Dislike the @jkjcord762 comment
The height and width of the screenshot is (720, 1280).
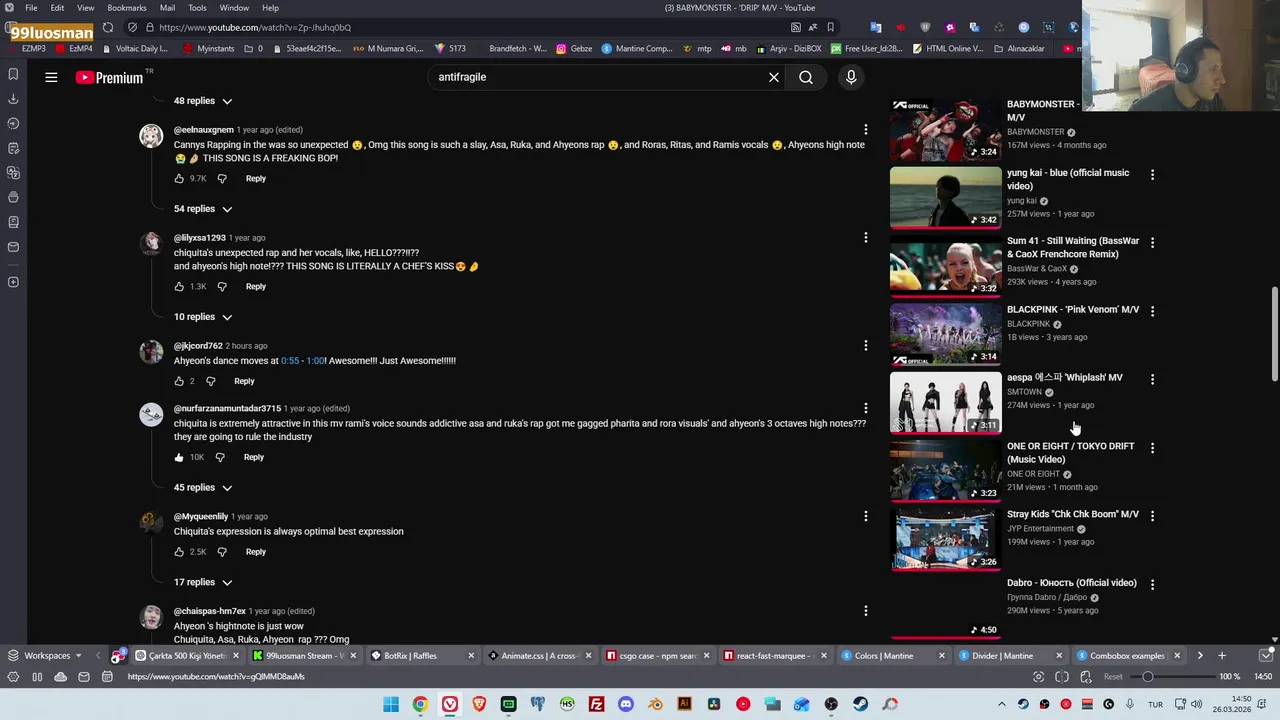click(210, 381)
